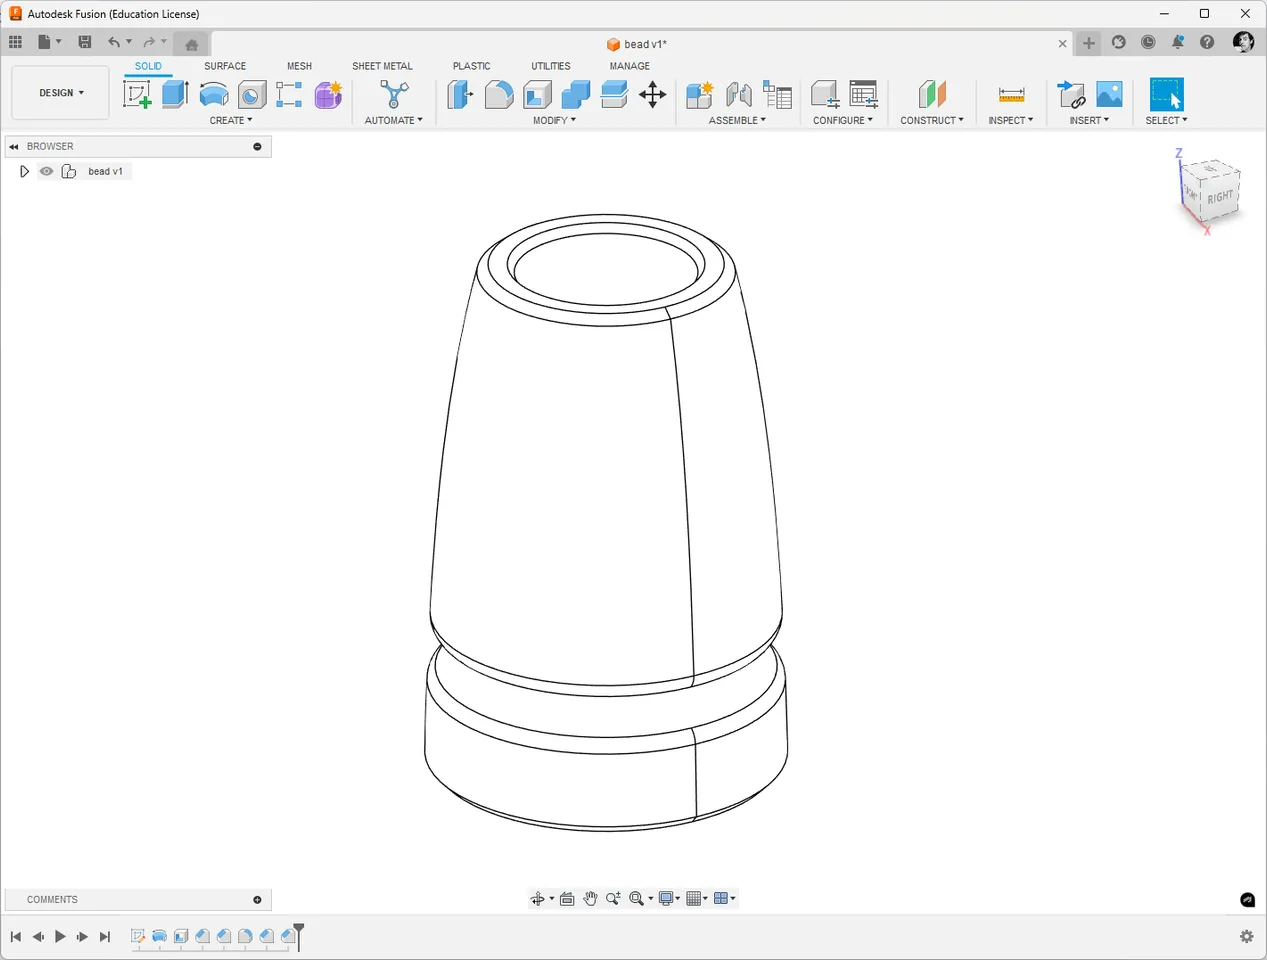
Task: Select the Revolve tool
Action: tap(213, 94)
